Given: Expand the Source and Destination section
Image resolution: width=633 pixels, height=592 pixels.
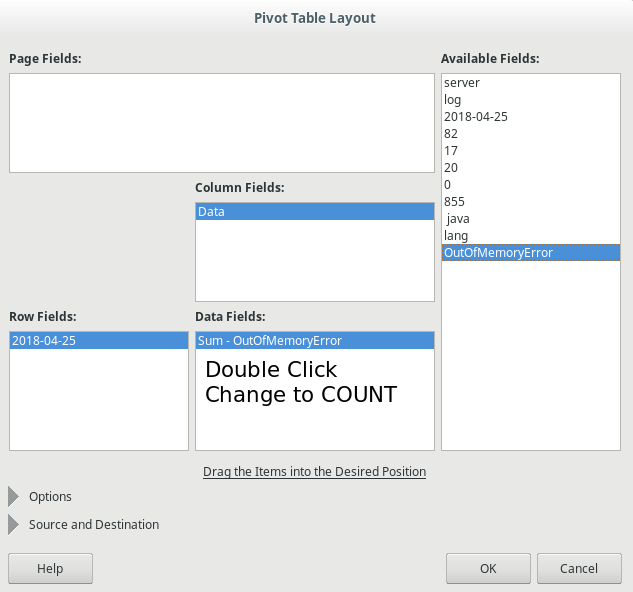Looking at the screenshot, I should [15, 524].
